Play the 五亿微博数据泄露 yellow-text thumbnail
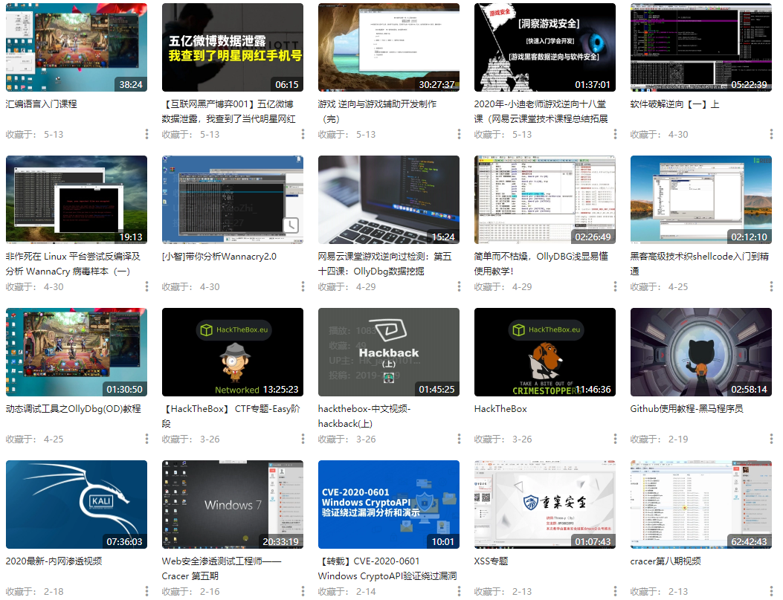The image size is (783, 600). click(233, 47)
